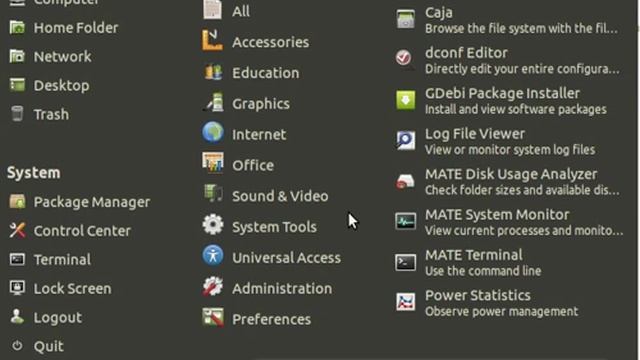Click 'Install and view software packages' text

(516, 109)
